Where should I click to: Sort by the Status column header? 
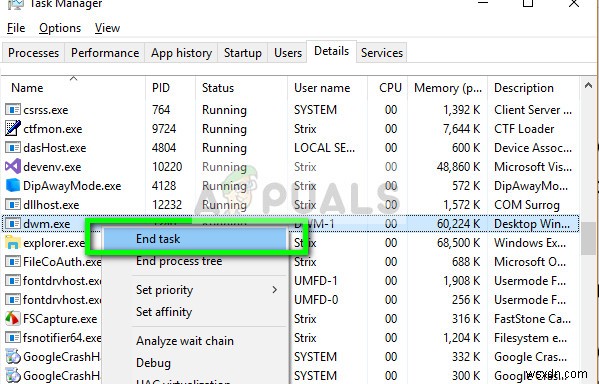[x=241, y=88]
